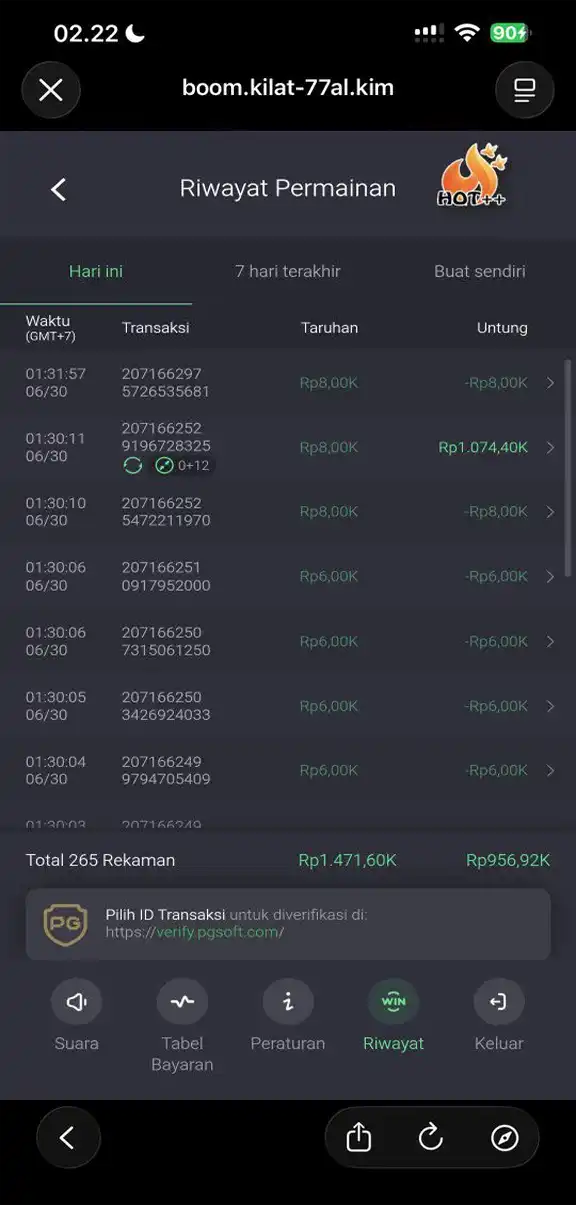
Task: Tap the browser back button at bottom
Action: 68,1138
